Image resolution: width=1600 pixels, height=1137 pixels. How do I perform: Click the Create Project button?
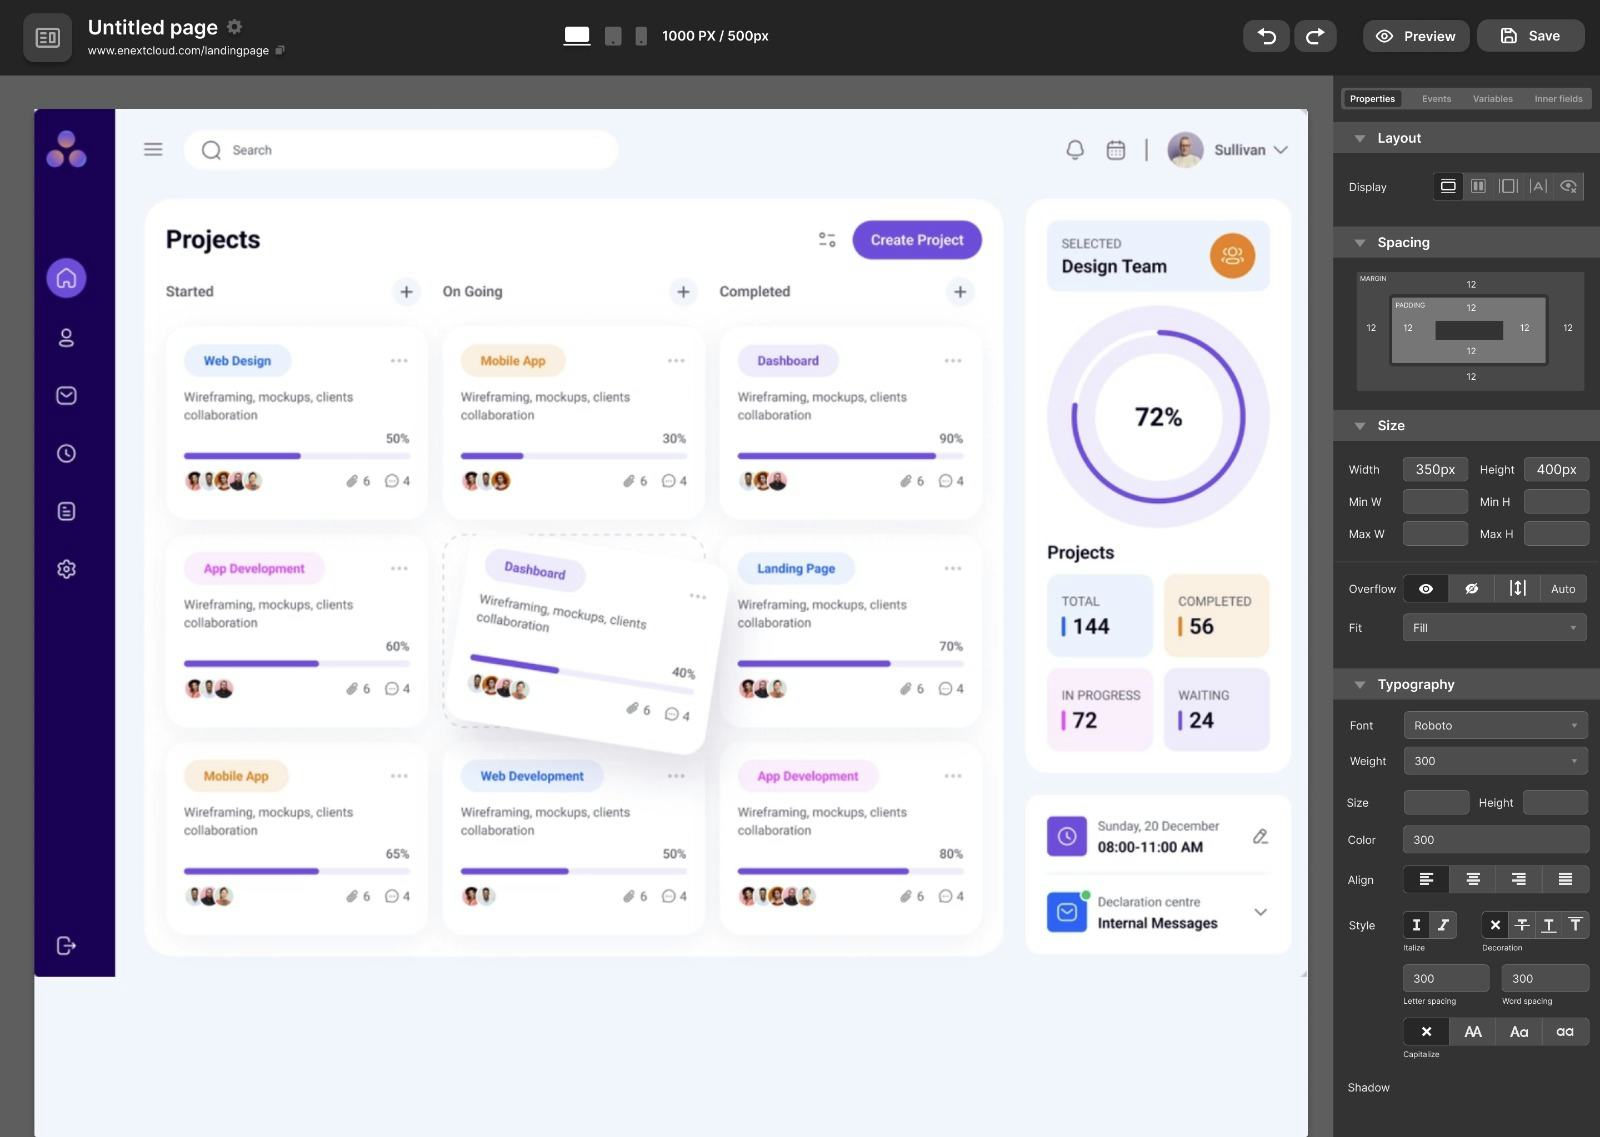[916, 240]
